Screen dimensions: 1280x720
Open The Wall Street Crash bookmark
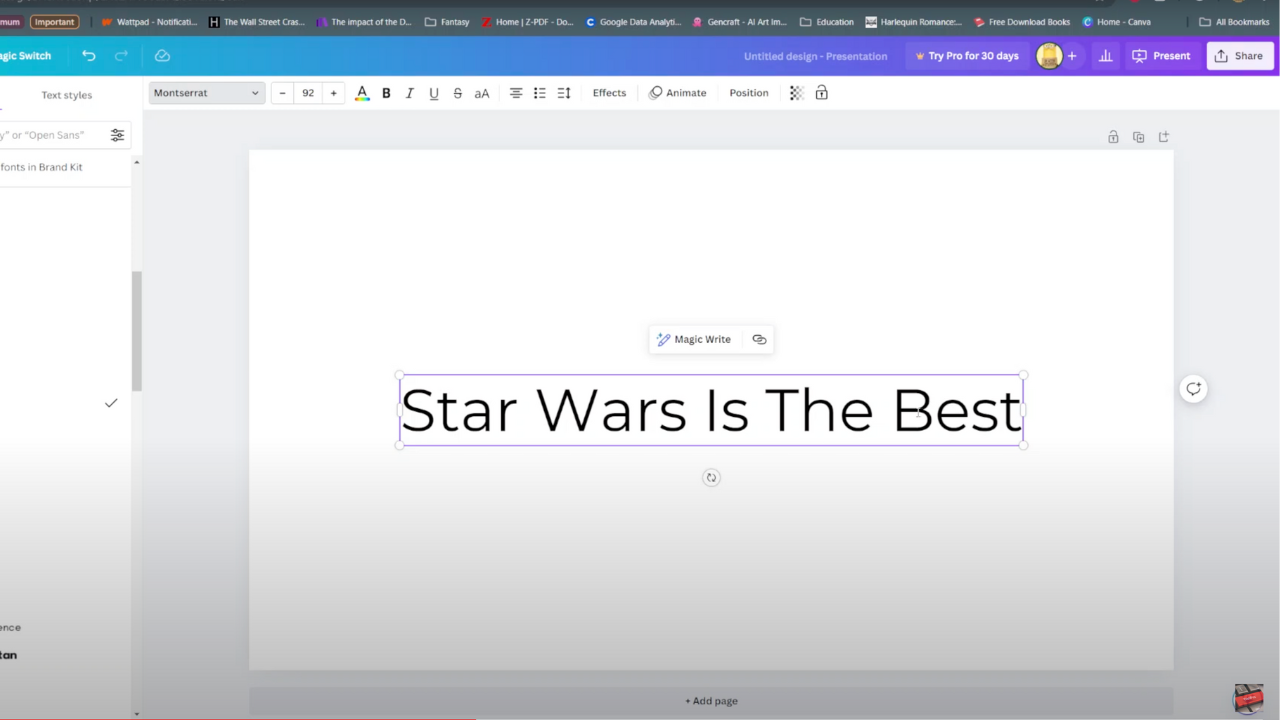[x=256, y=22]
